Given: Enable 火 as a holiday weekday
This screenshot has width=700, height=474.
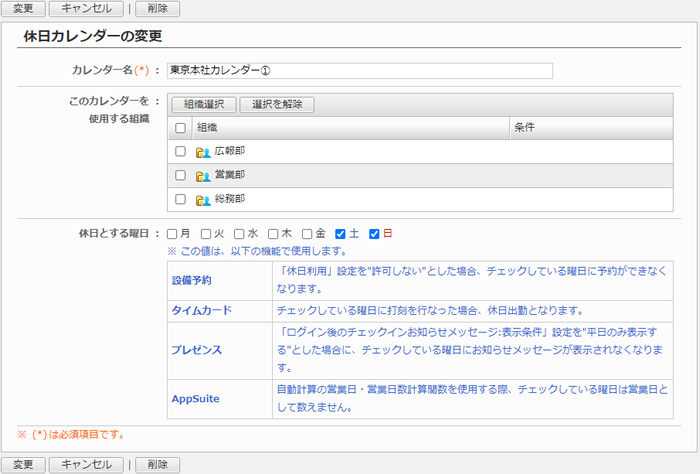Looking at the screenshot, I should tap(206, 234).
